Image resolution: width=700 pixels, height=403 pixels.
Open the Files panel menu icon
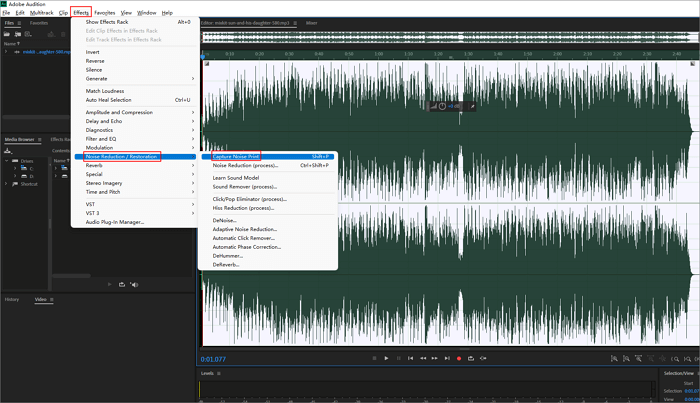(x=19, y=23)
